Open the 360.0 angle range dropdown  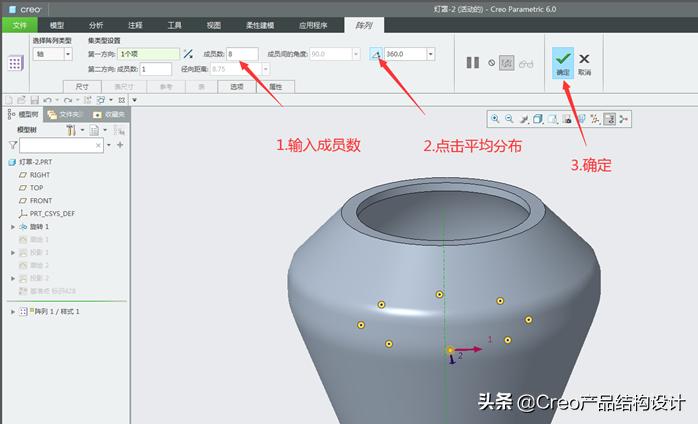[x=430, y=54]
